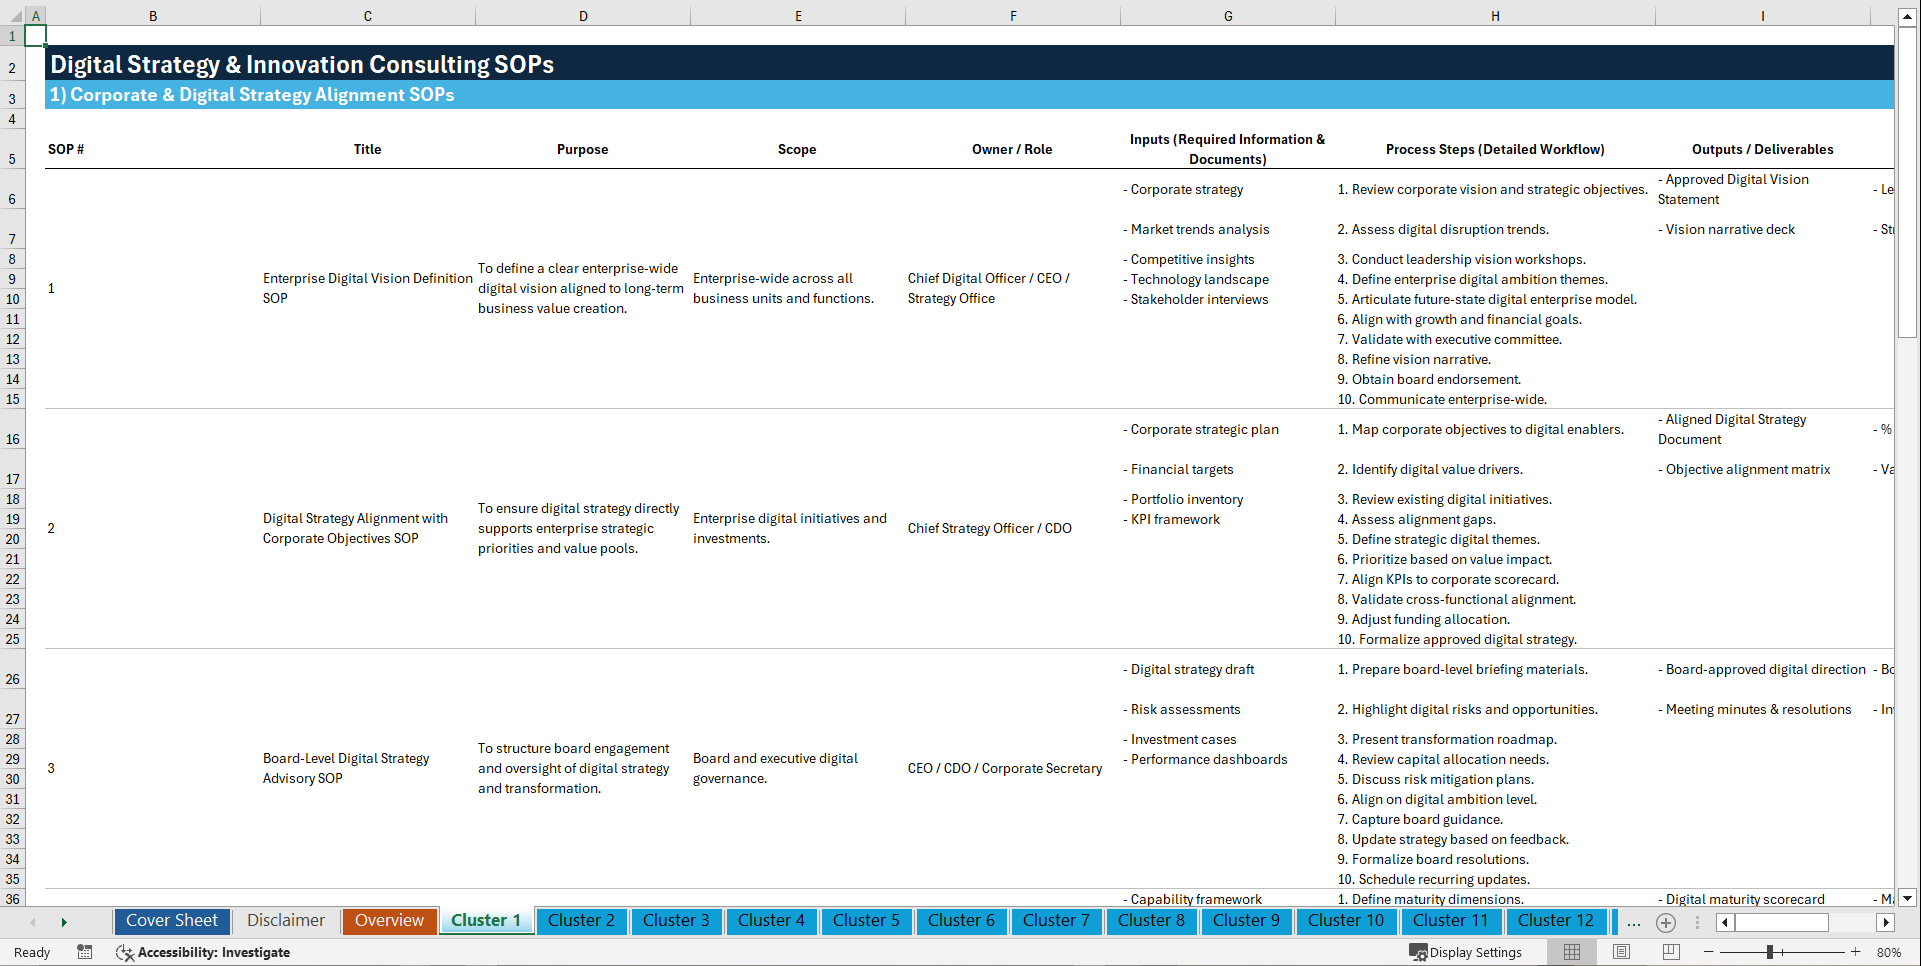This screenshot has width=1921, height=966.
Task: Switch to Normal view using its status bar icon
Action: [1570, 952]
